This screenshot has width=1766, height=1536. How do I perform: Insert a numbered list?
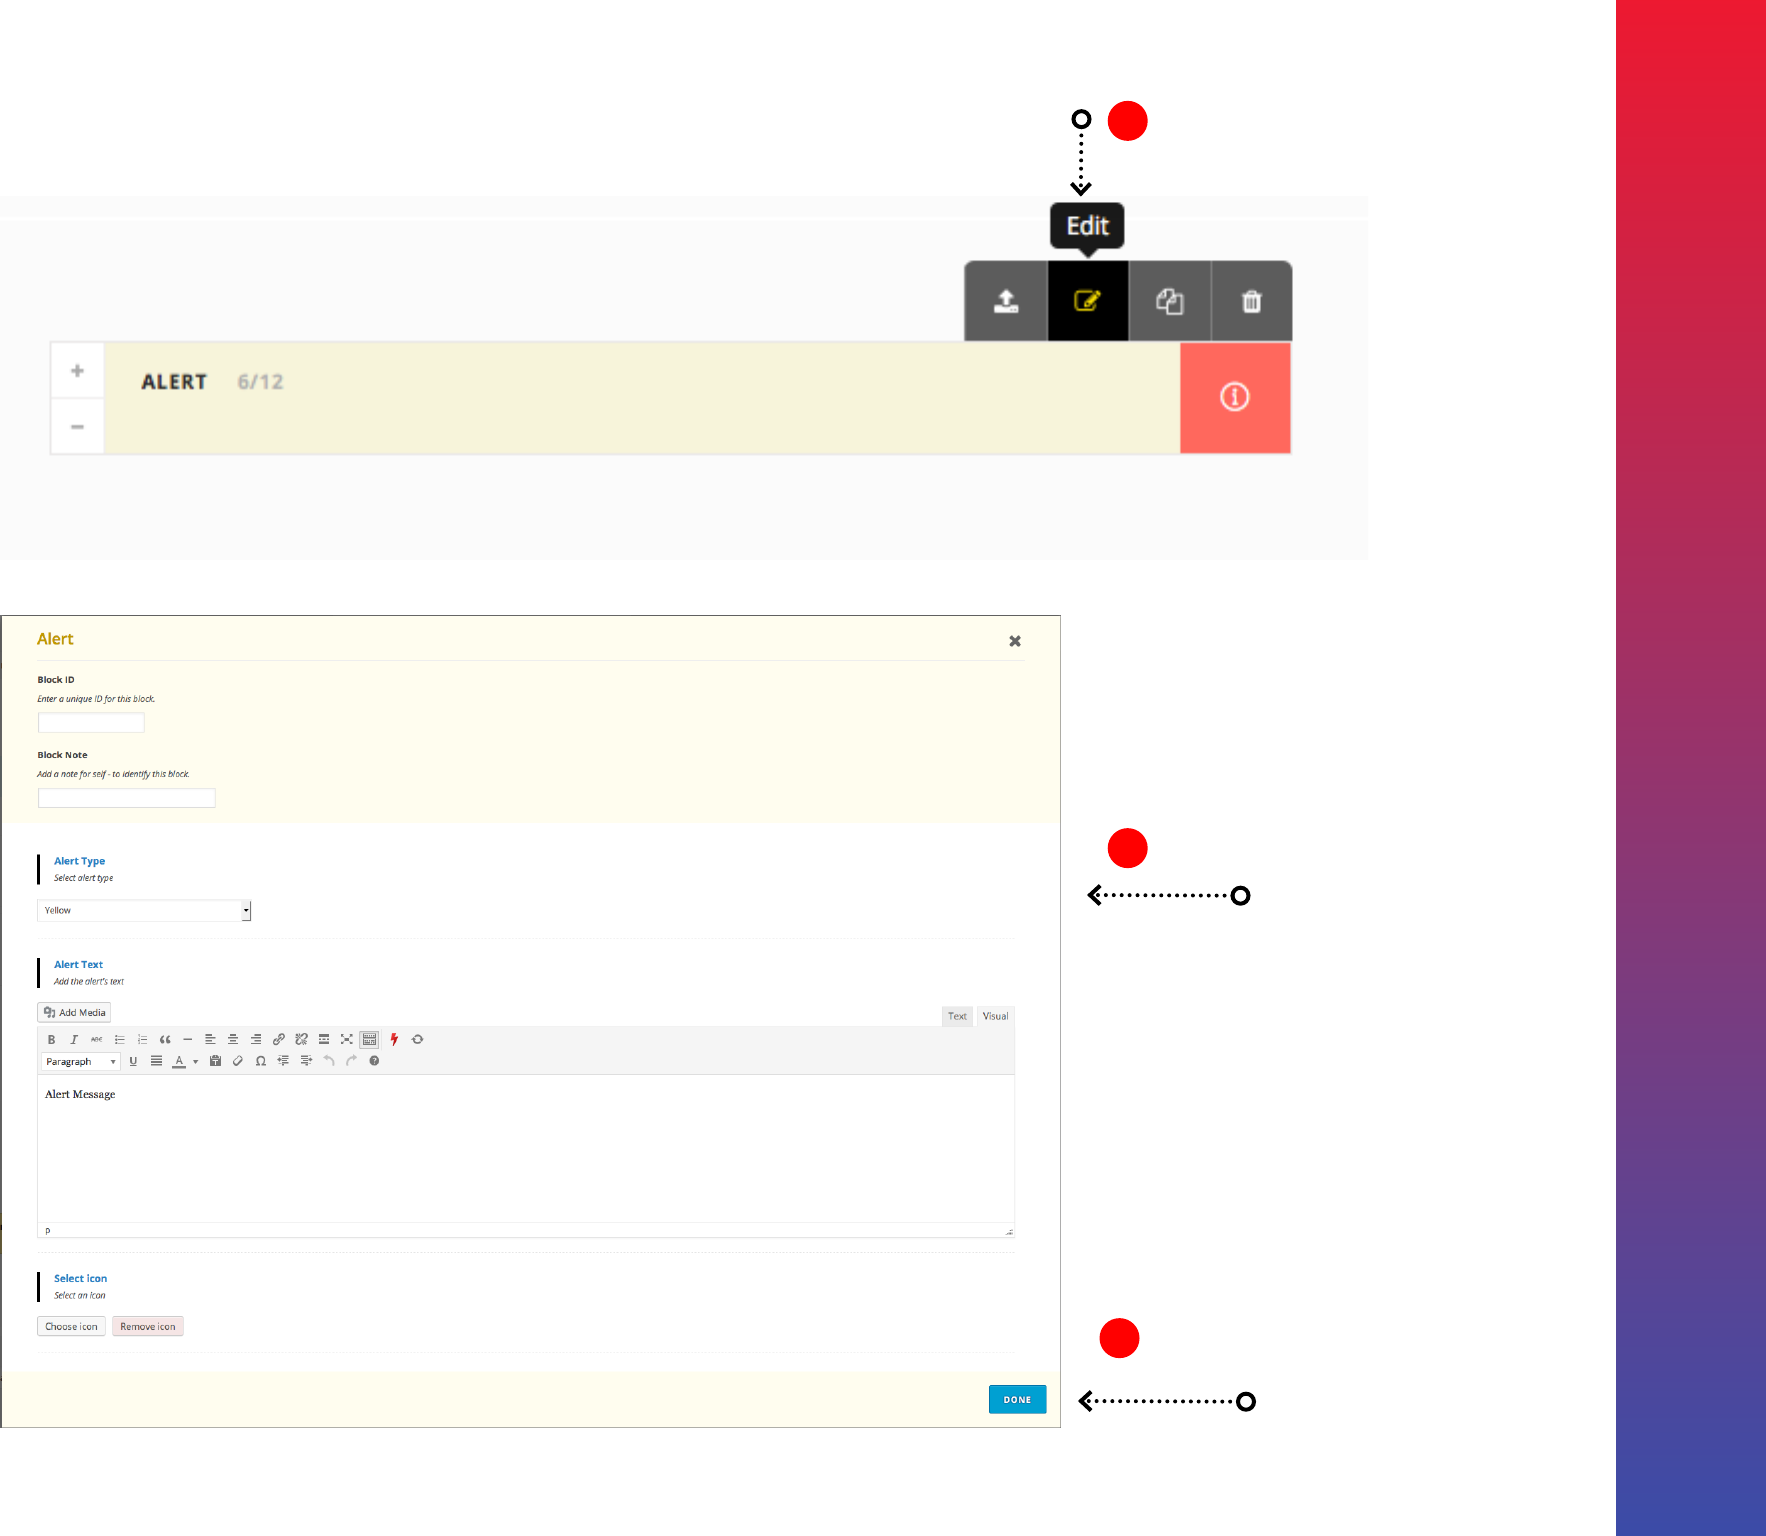[x=142, y=1039]
